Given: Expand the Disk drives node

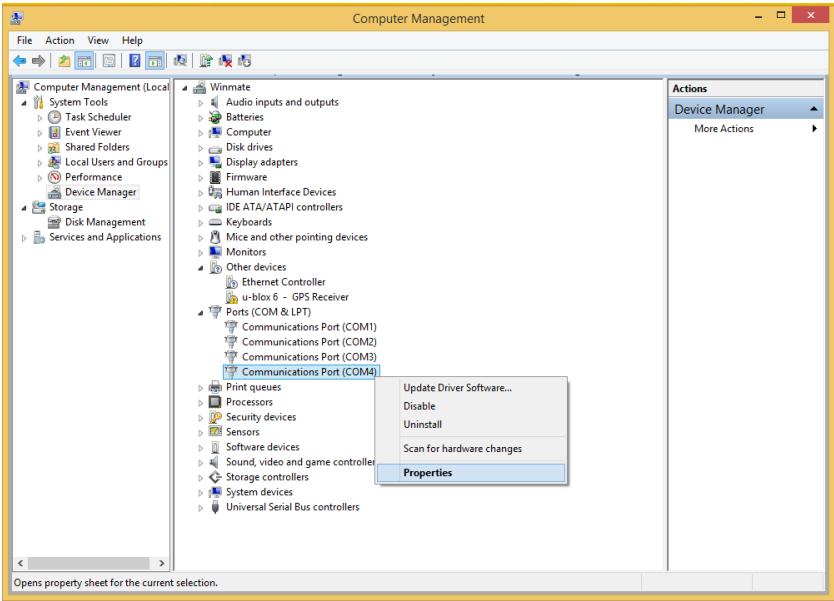Looking at the screenshot, I should click(x=201, y=148).
